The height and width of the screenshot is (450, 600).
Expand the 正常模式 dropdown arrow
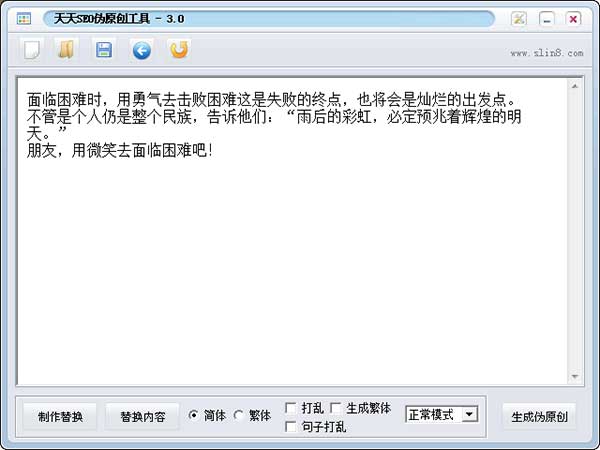(x=470, y=414)
